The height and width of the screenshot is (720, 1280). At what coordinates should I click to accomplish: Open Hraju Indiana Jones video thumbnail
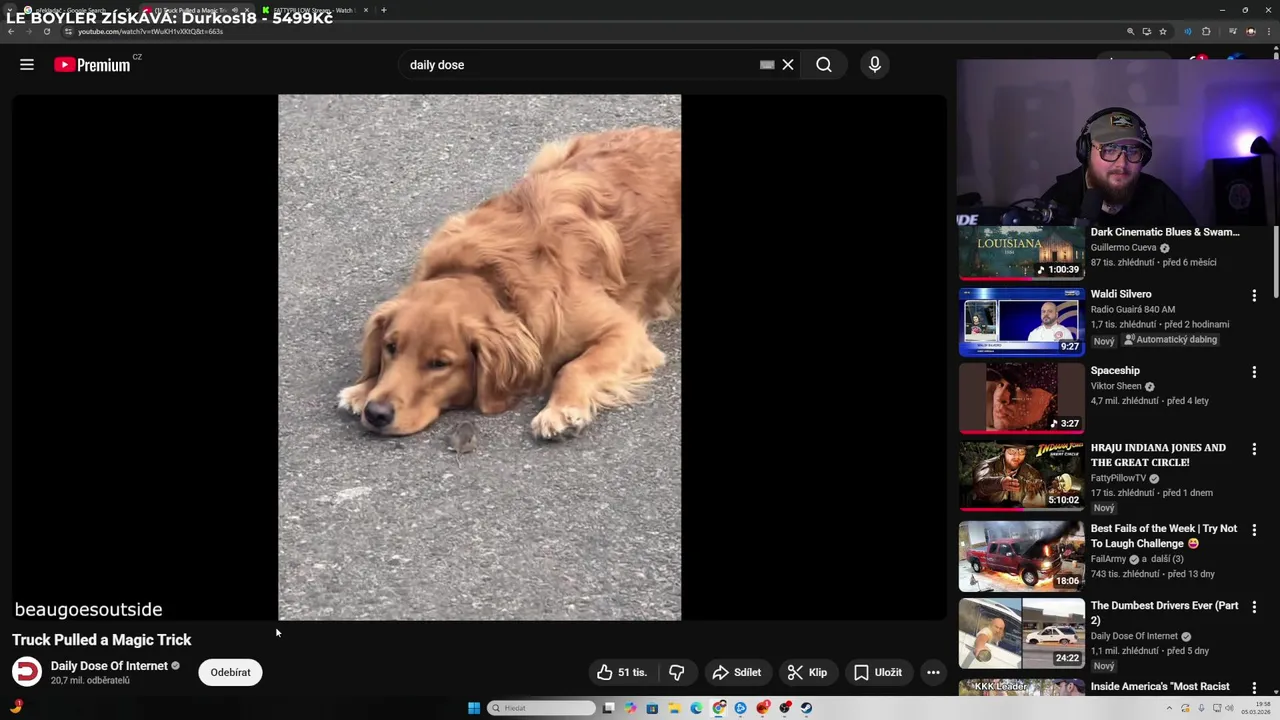[1021, 476]
